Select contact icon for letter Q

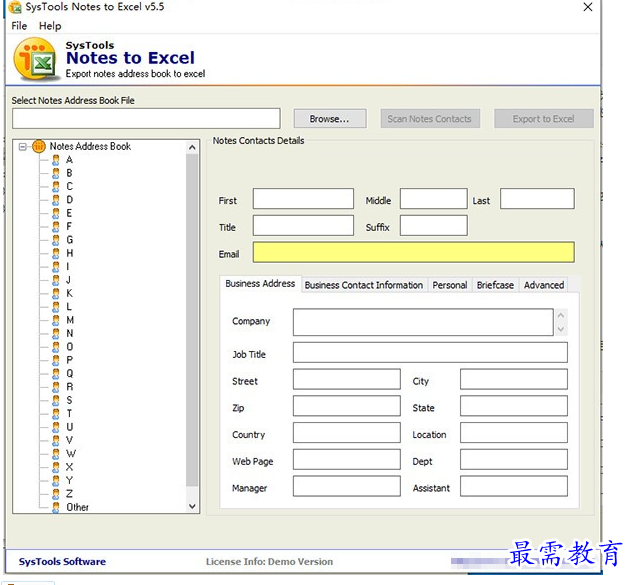click(x=56, y=374)
